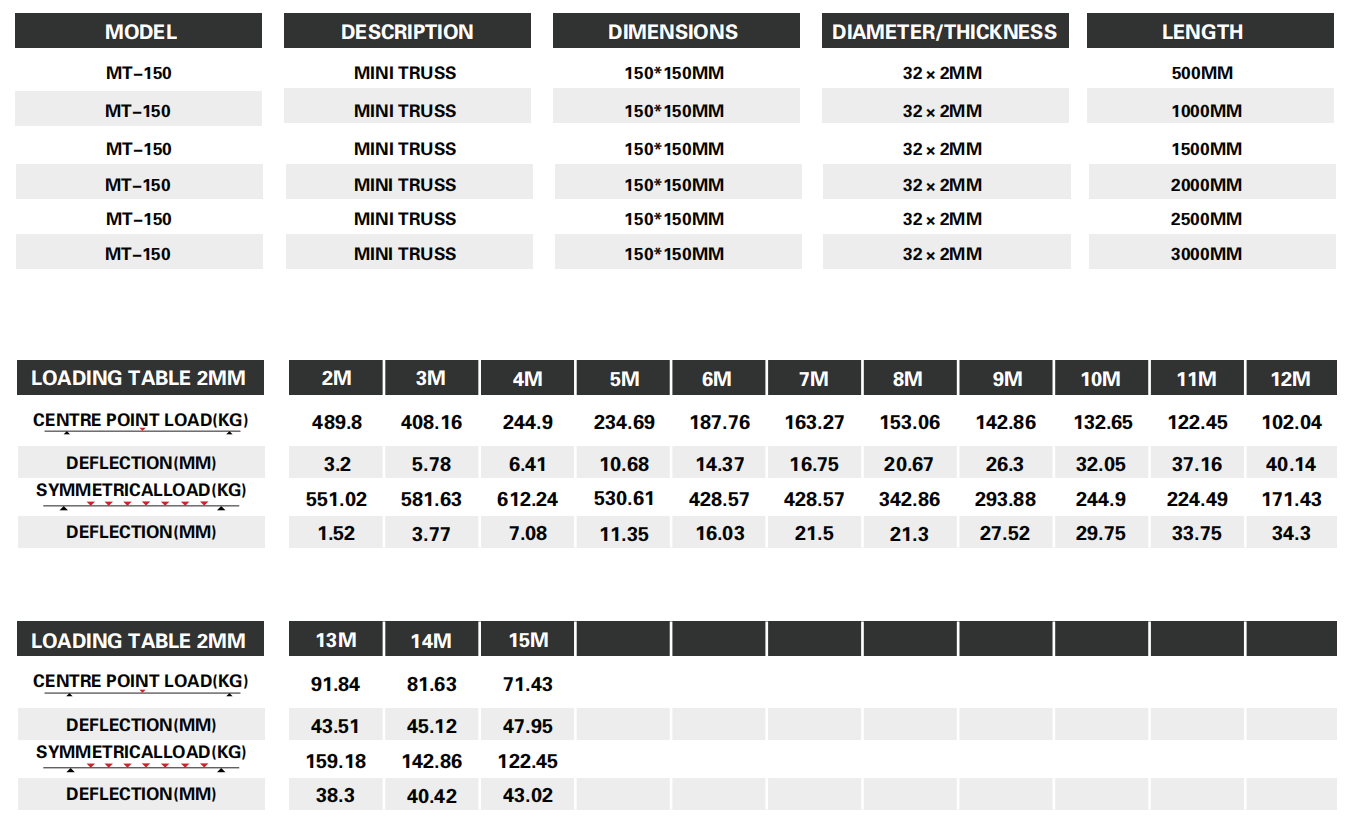This screenshot has width=1355, height=827.
Task: Select the 2M span column header
Action: tap(336, 379)
